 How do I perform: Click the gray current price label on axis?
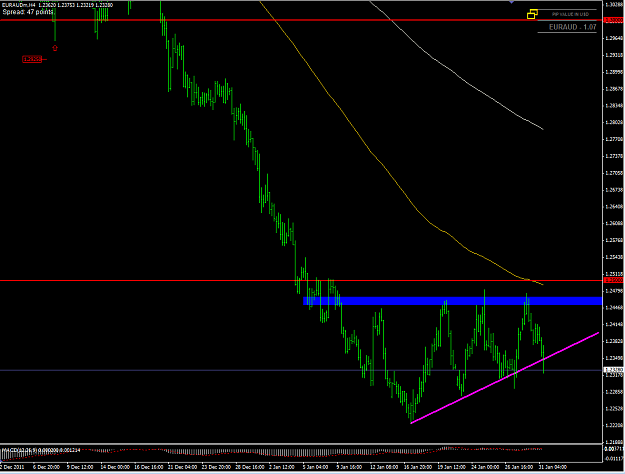click(614, 370)
